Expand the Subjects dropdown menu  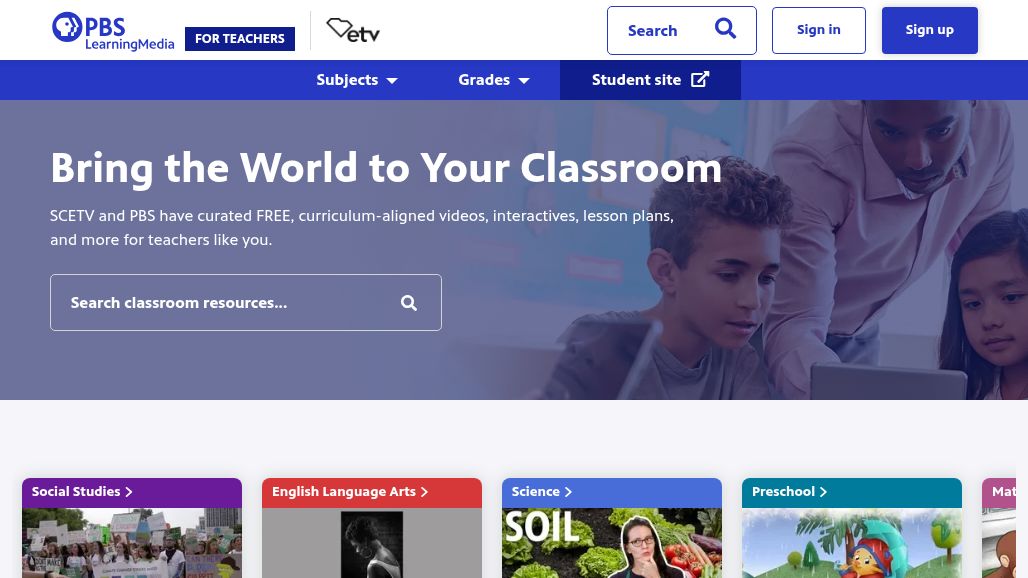tap(357, 80)
